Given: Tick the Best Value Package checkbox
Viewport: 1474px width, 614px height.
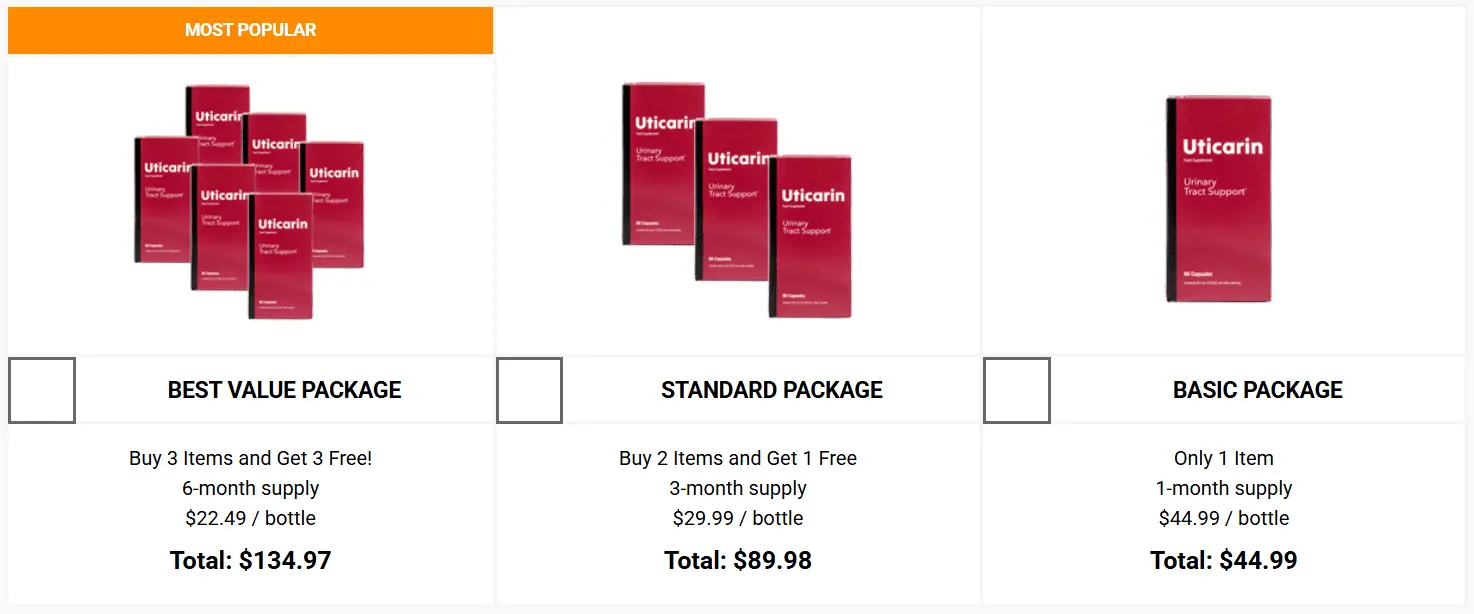Looking at the screenshot, I should (42, 390).
